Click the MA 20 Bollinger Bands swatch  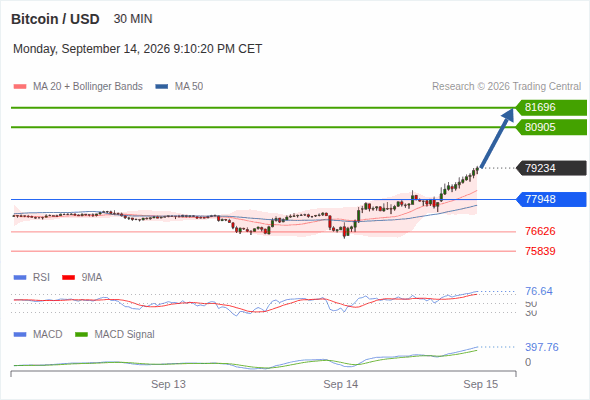tap(20, 87)
